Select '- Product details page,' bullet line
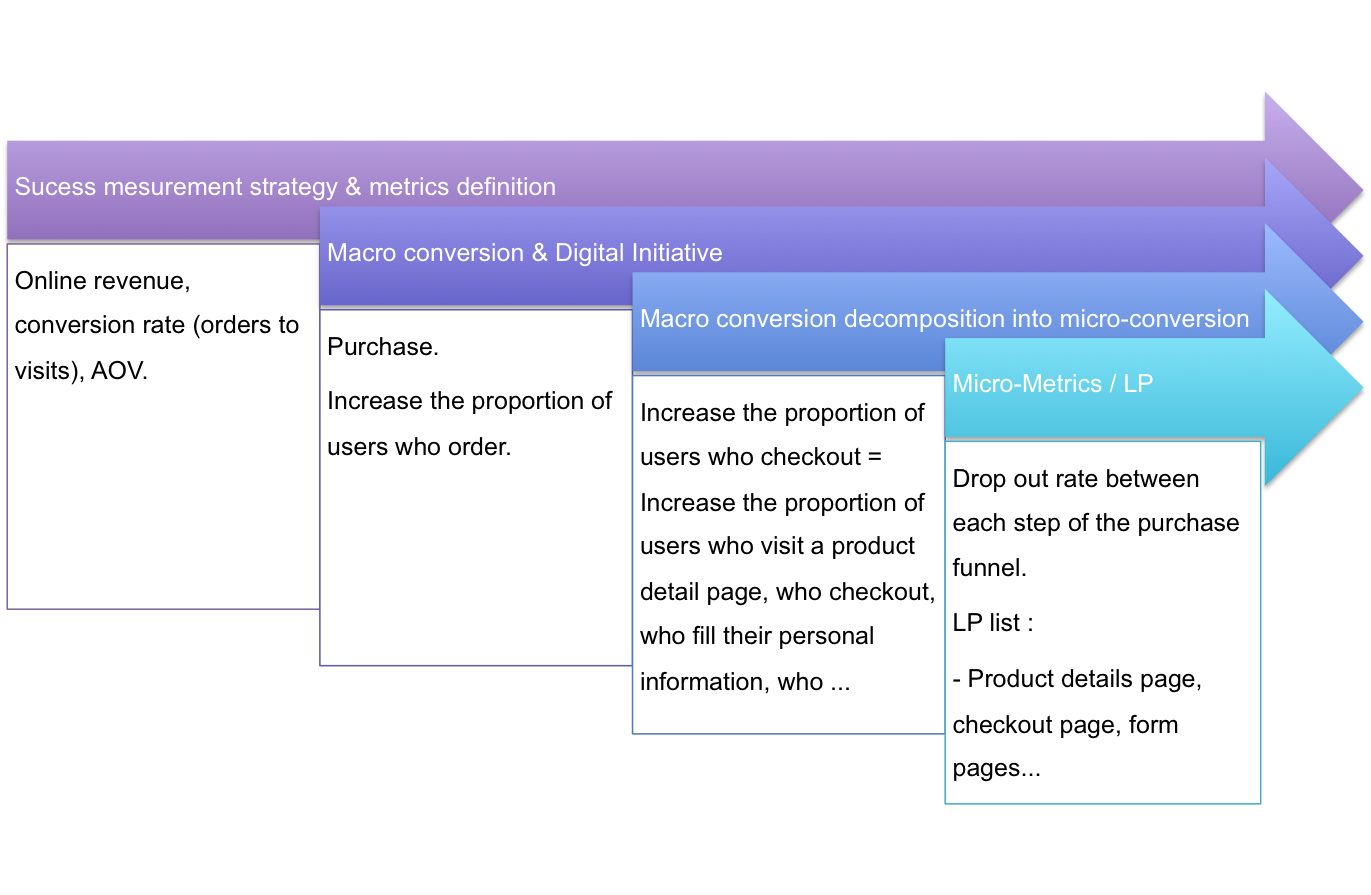This screenshot has height=895, width=1371. click(x=1077, y=679)
